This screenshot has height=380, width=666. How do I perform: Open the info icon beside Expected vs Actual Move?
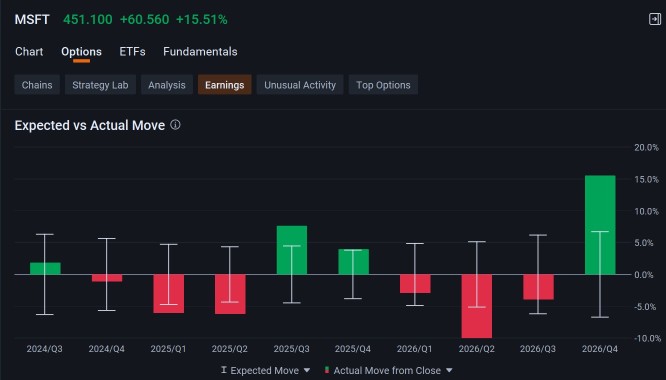[x=175, y=125]
